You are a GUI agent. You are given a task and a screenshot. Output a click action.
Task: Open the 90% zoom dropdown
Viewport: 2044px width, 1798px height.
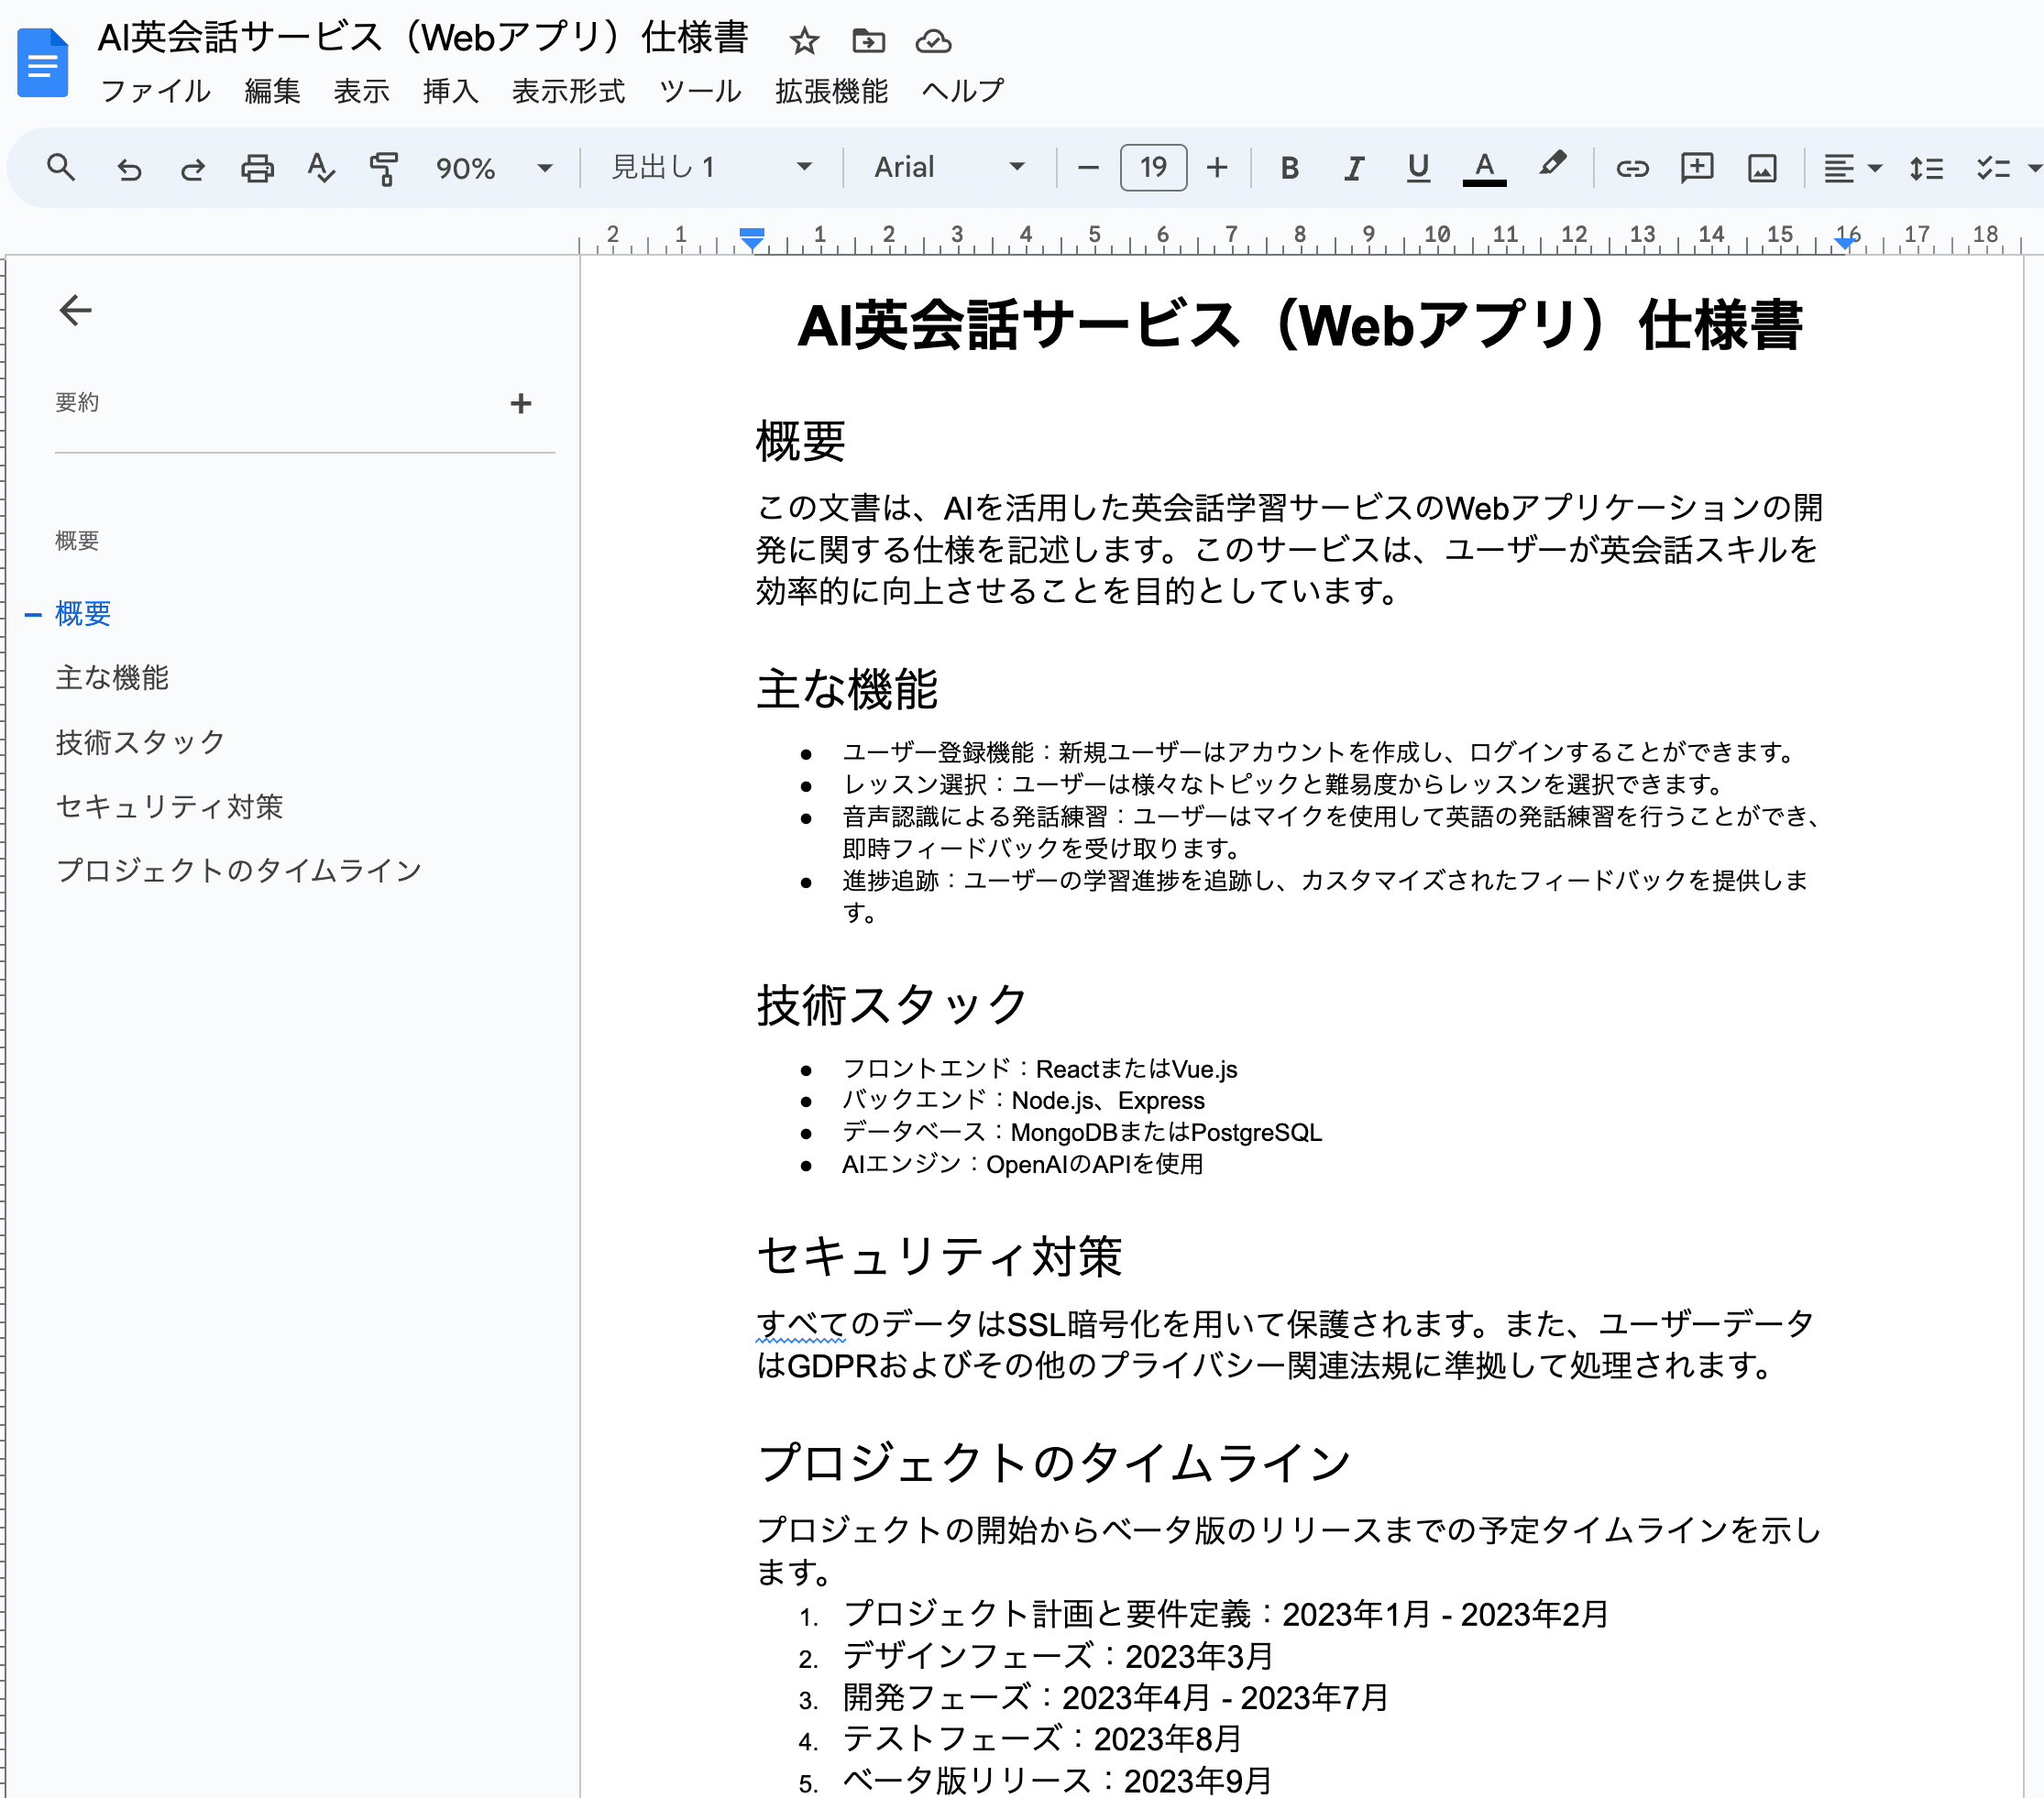(493, 168)
